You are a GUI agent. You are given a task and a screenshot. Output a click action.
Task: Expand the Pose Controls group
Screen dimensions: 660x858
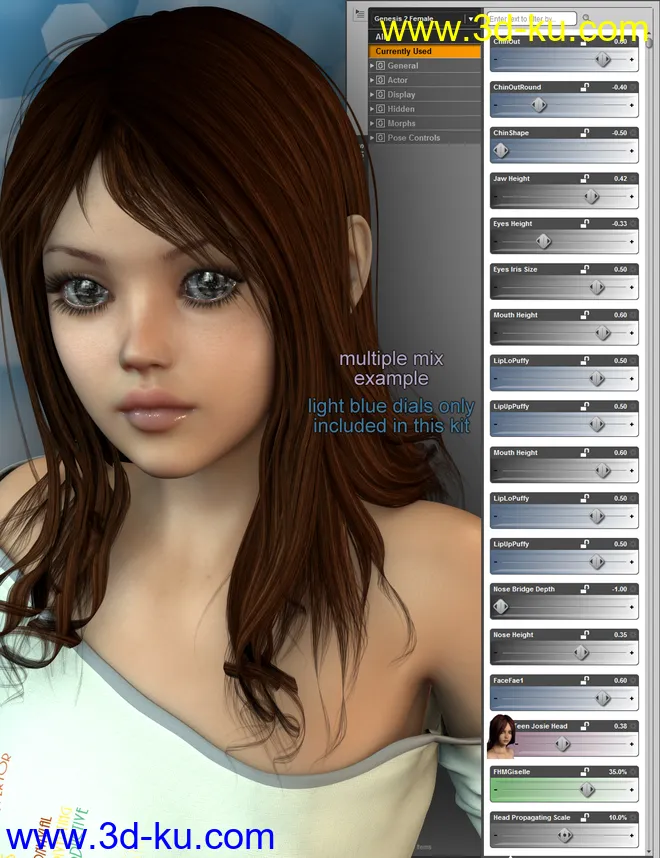click(x=372, y=138)
